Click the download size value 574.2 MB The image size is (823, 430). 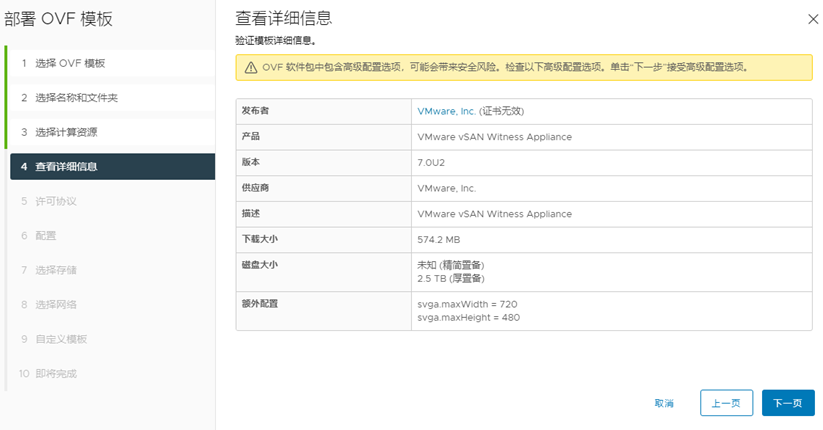(x=439, y=240)
